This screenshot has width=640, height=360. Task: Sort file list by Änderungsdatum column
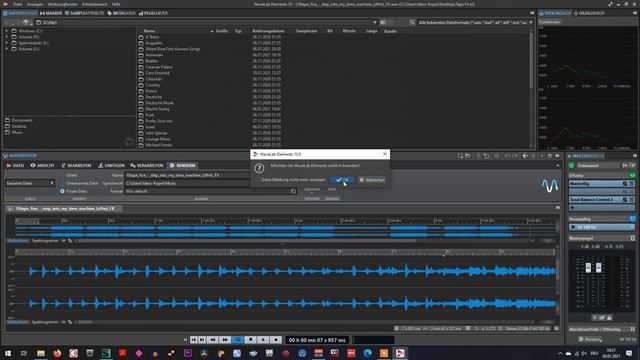coord(268,31)
